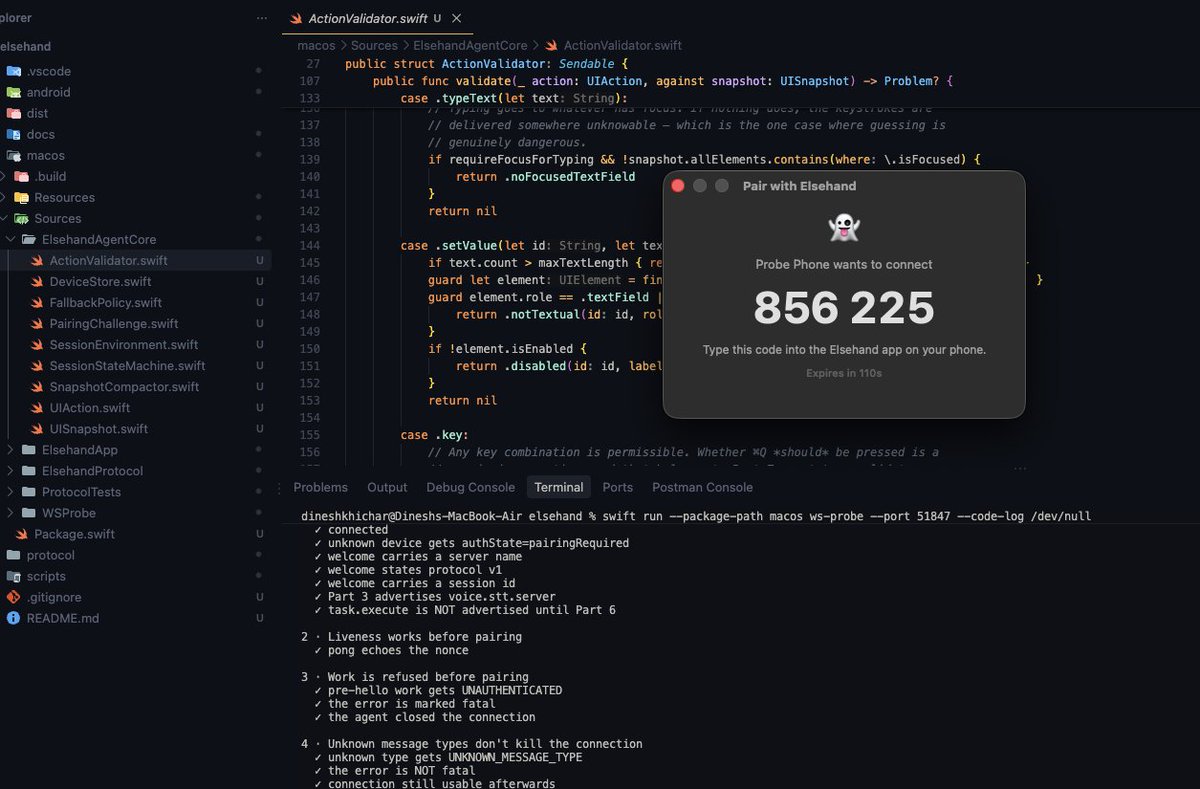Click the macos folder icon
Image resolution: width=1200 pixels, height=789 pixels.
[x=13, y=155]
